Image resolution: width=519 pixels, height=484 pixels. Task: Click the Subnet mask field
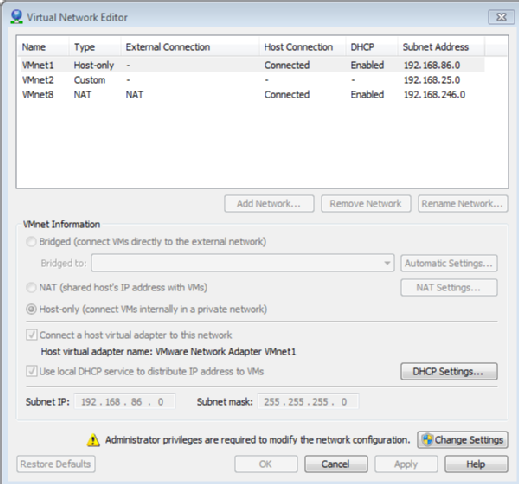pyautogui.click(x=308, y=402)
